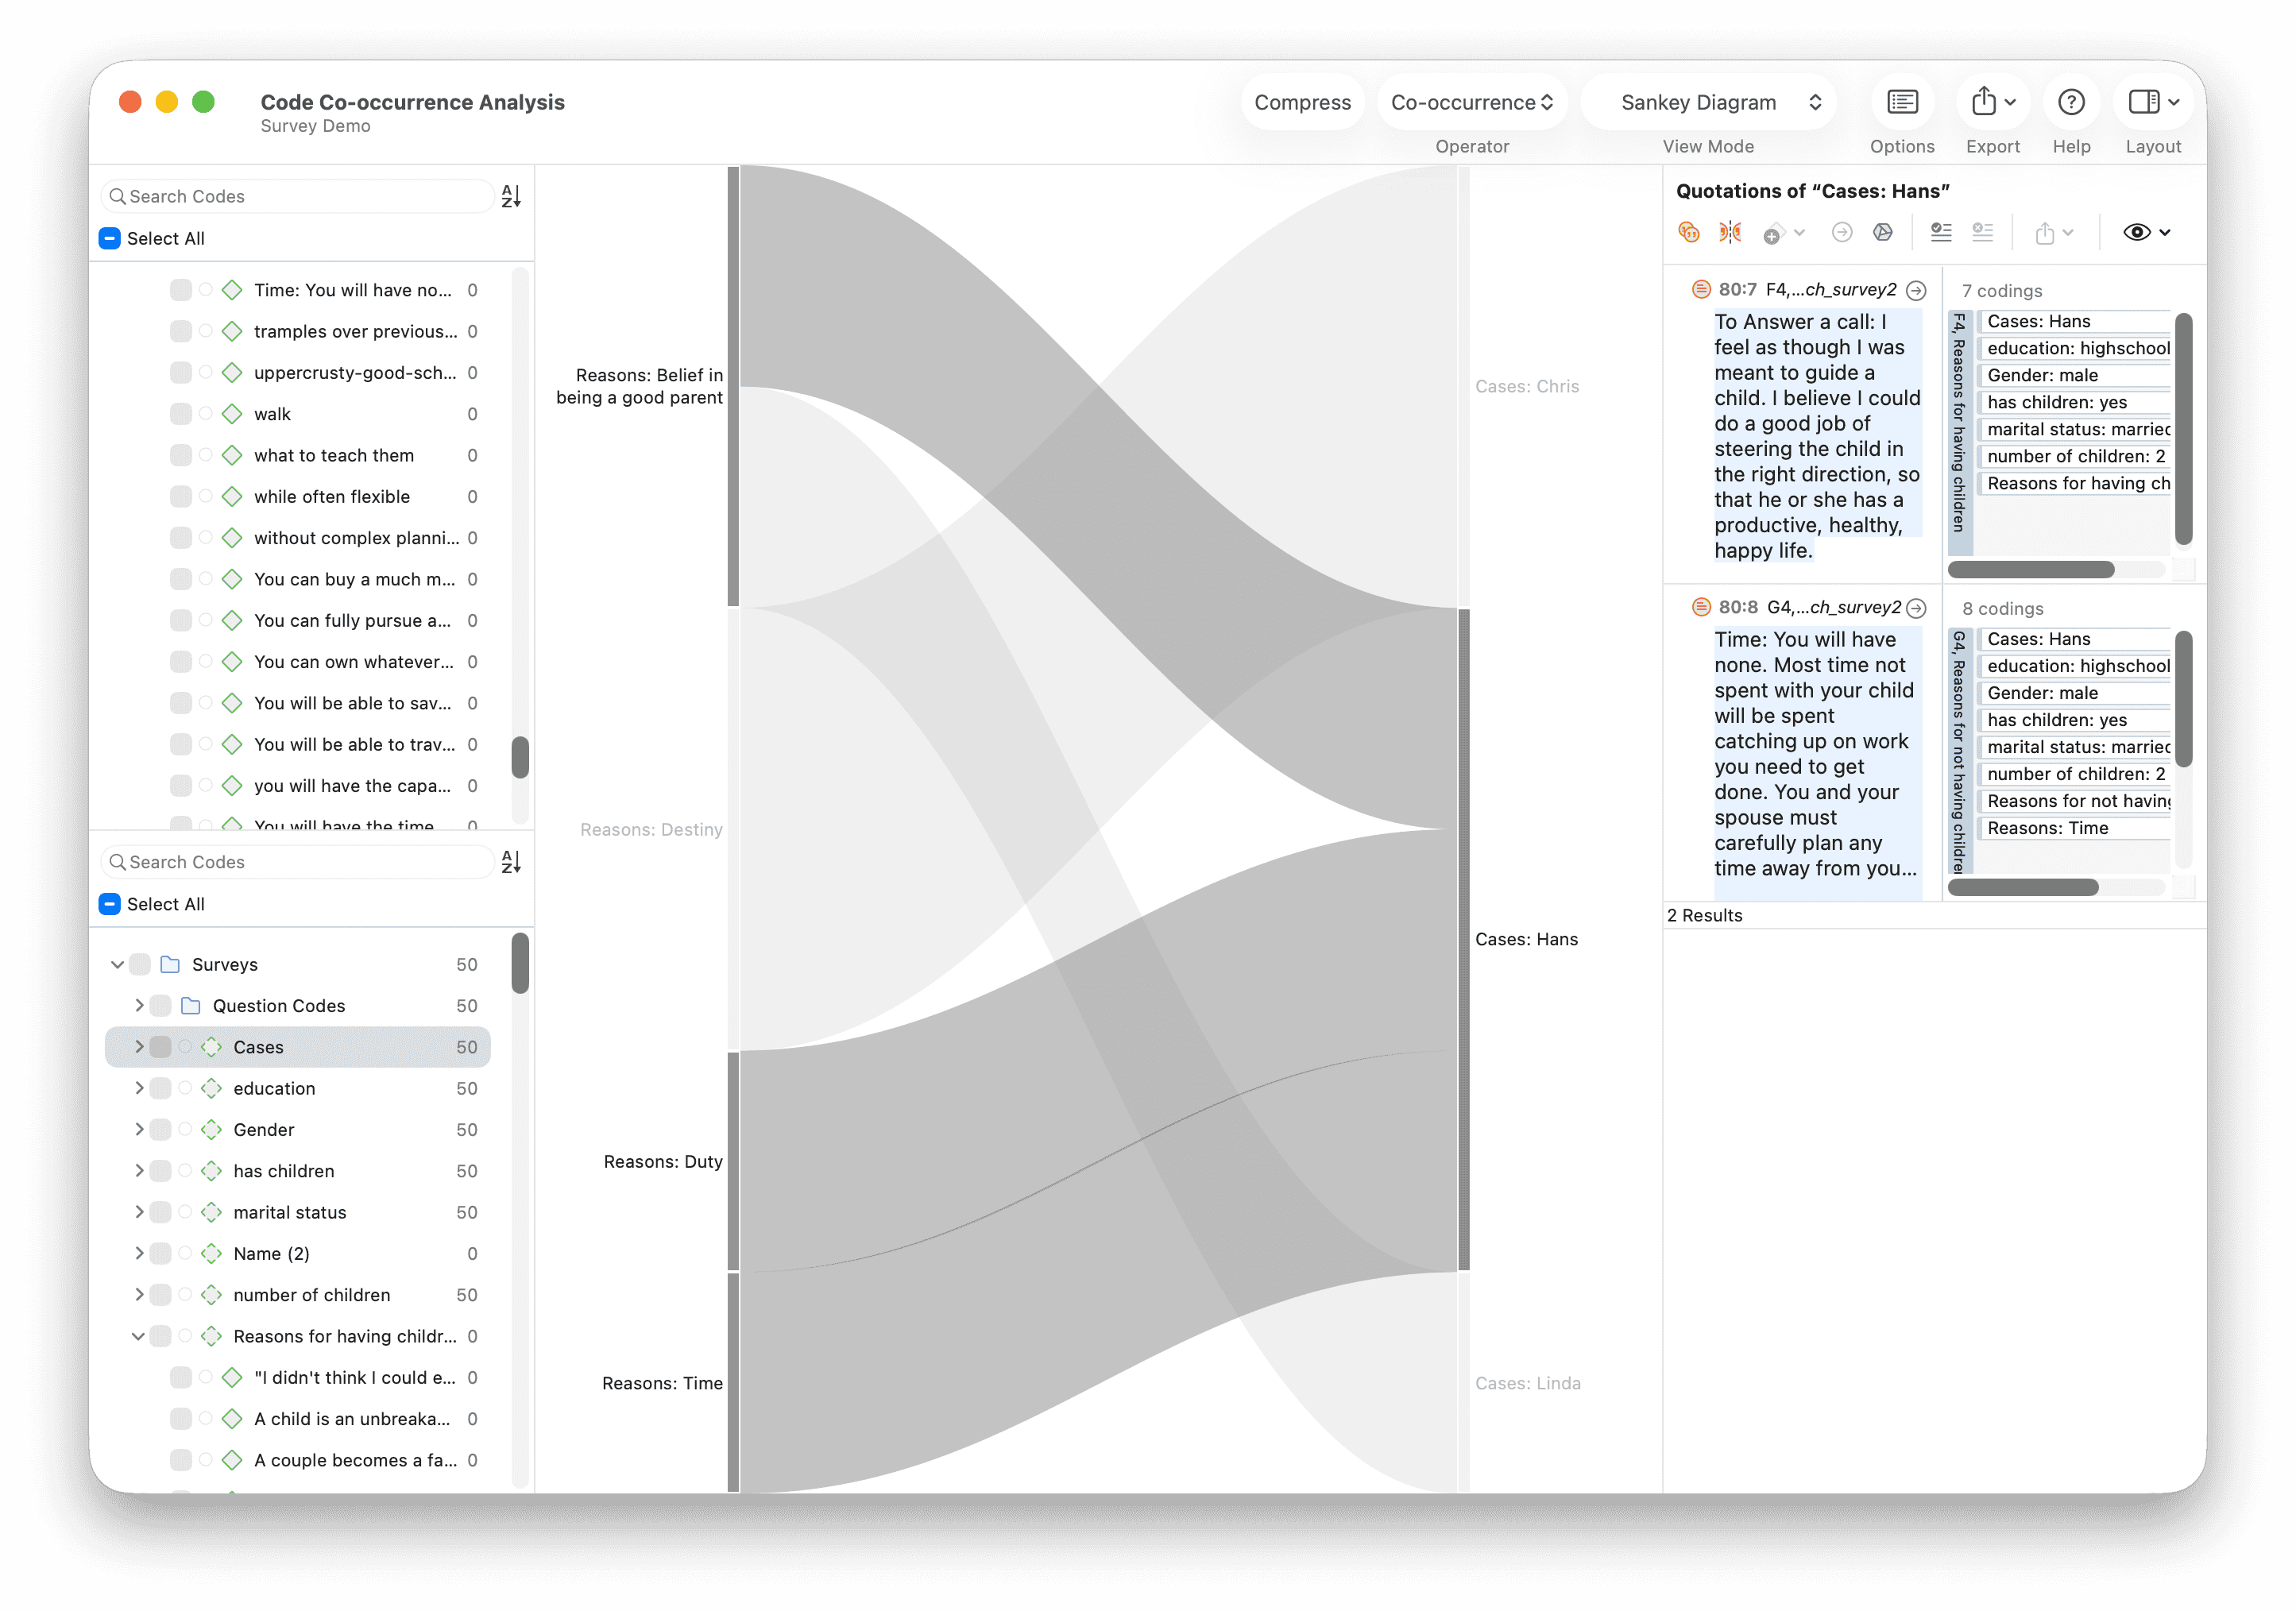Collapse Reasons for having children group
Screen dimensions: 2296x1611
click(138, 1336)
